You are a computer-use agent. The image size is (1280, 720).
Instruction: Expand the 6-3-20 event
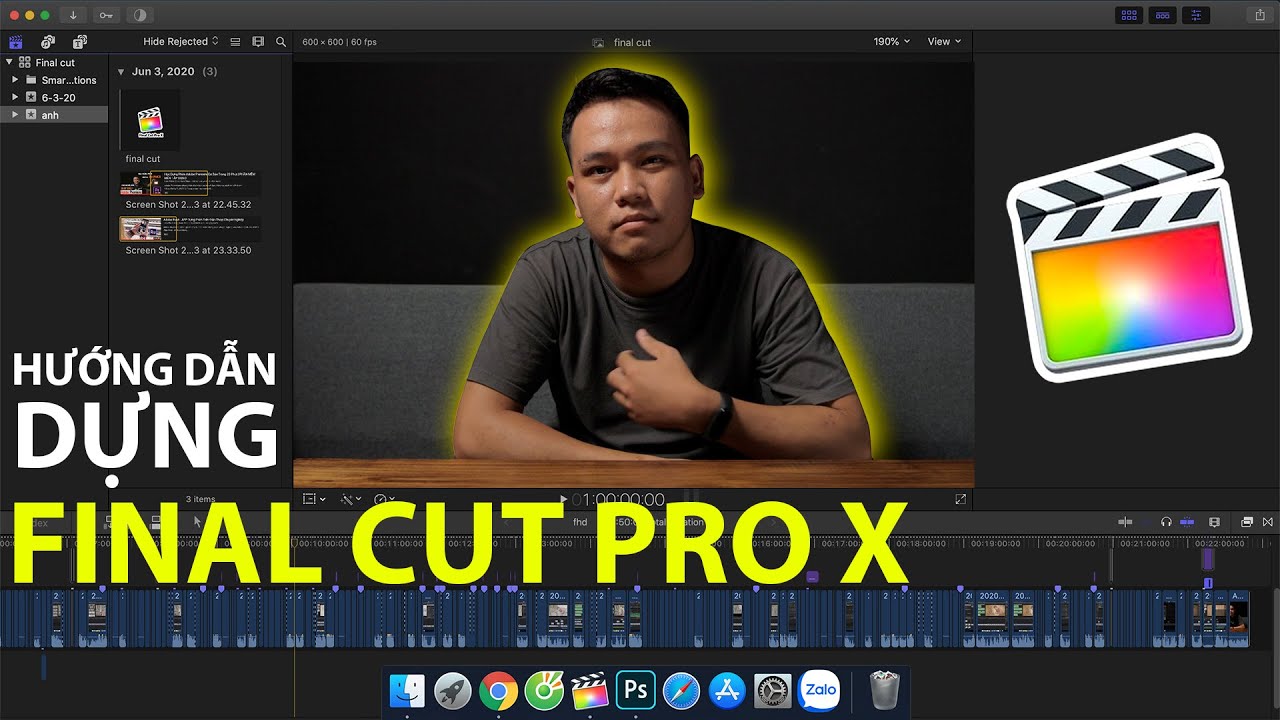click(x=15, y=97)
